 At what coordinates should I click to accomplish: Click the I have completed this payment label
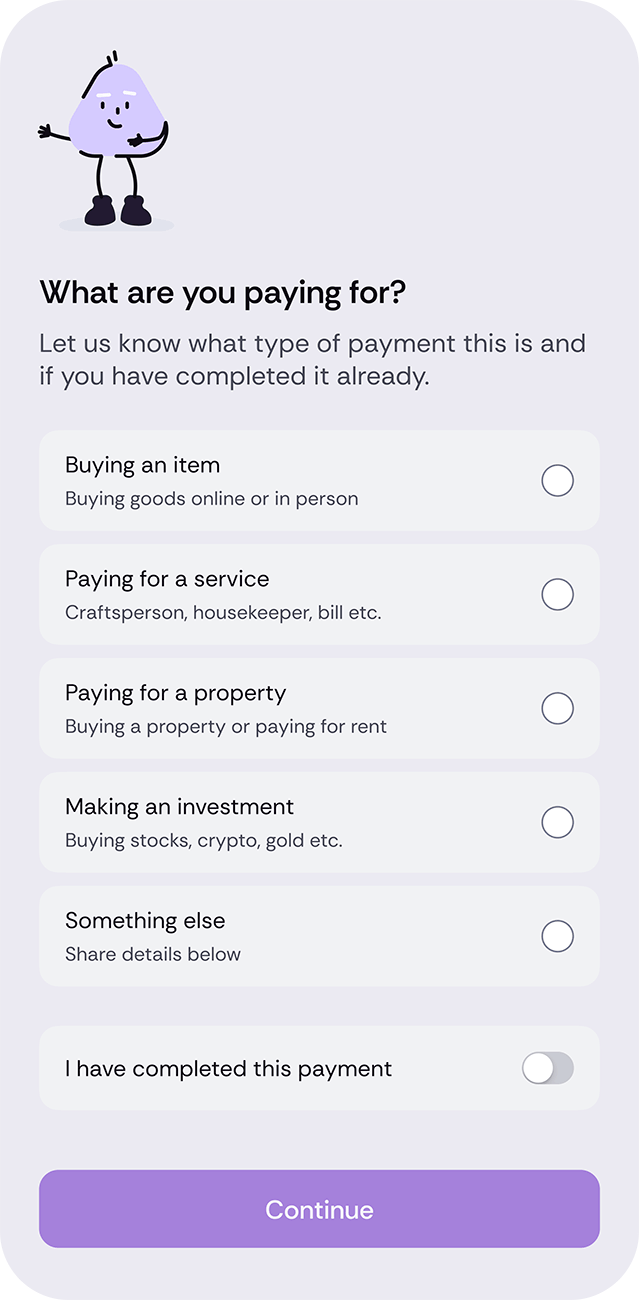click(228, 1068)
